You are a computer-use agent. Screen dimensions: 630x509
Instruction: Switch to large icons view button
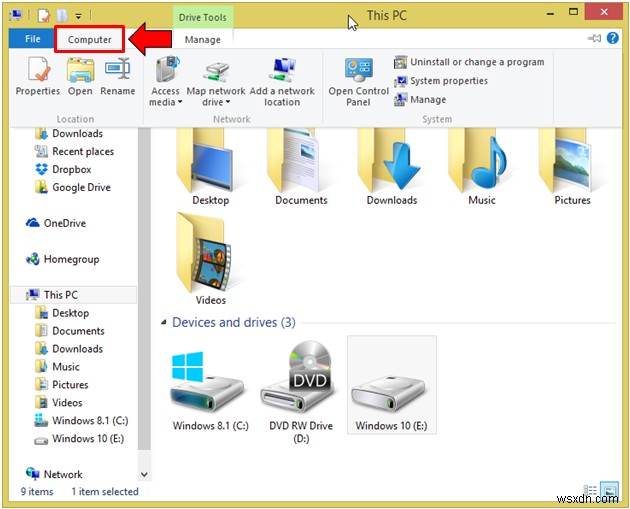(609, 490)
